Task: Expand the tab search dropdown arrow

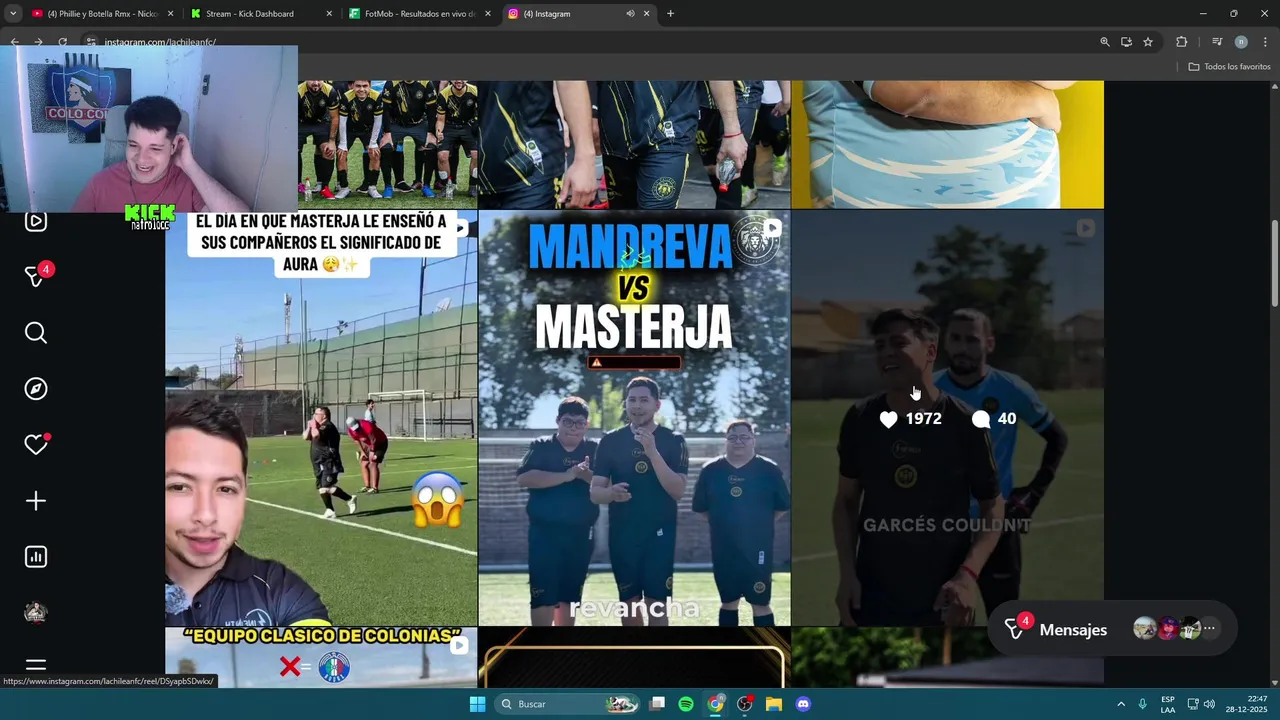Action: pyautogui.click(x=13, y=14)
